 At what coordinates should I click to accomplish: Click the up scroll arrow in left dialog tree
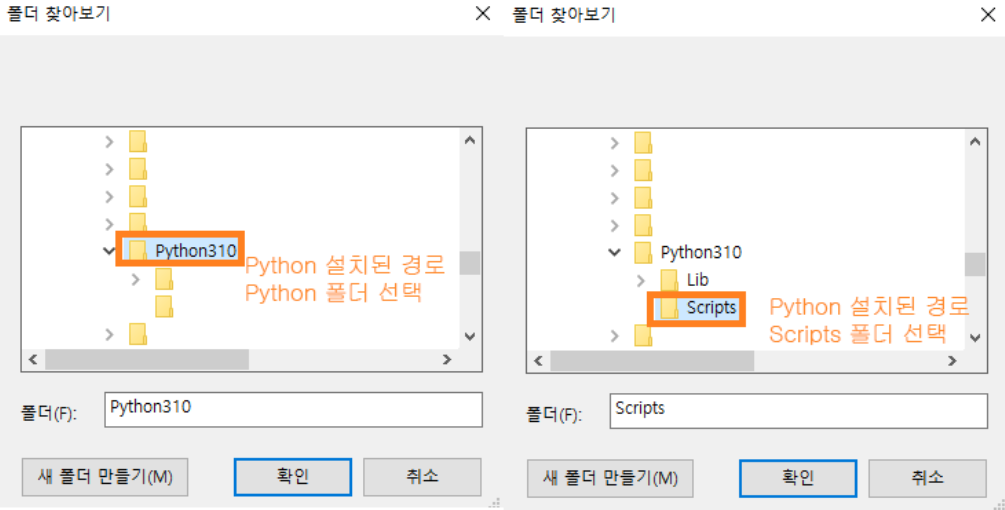pyautogui.click(x=470, y=140)
